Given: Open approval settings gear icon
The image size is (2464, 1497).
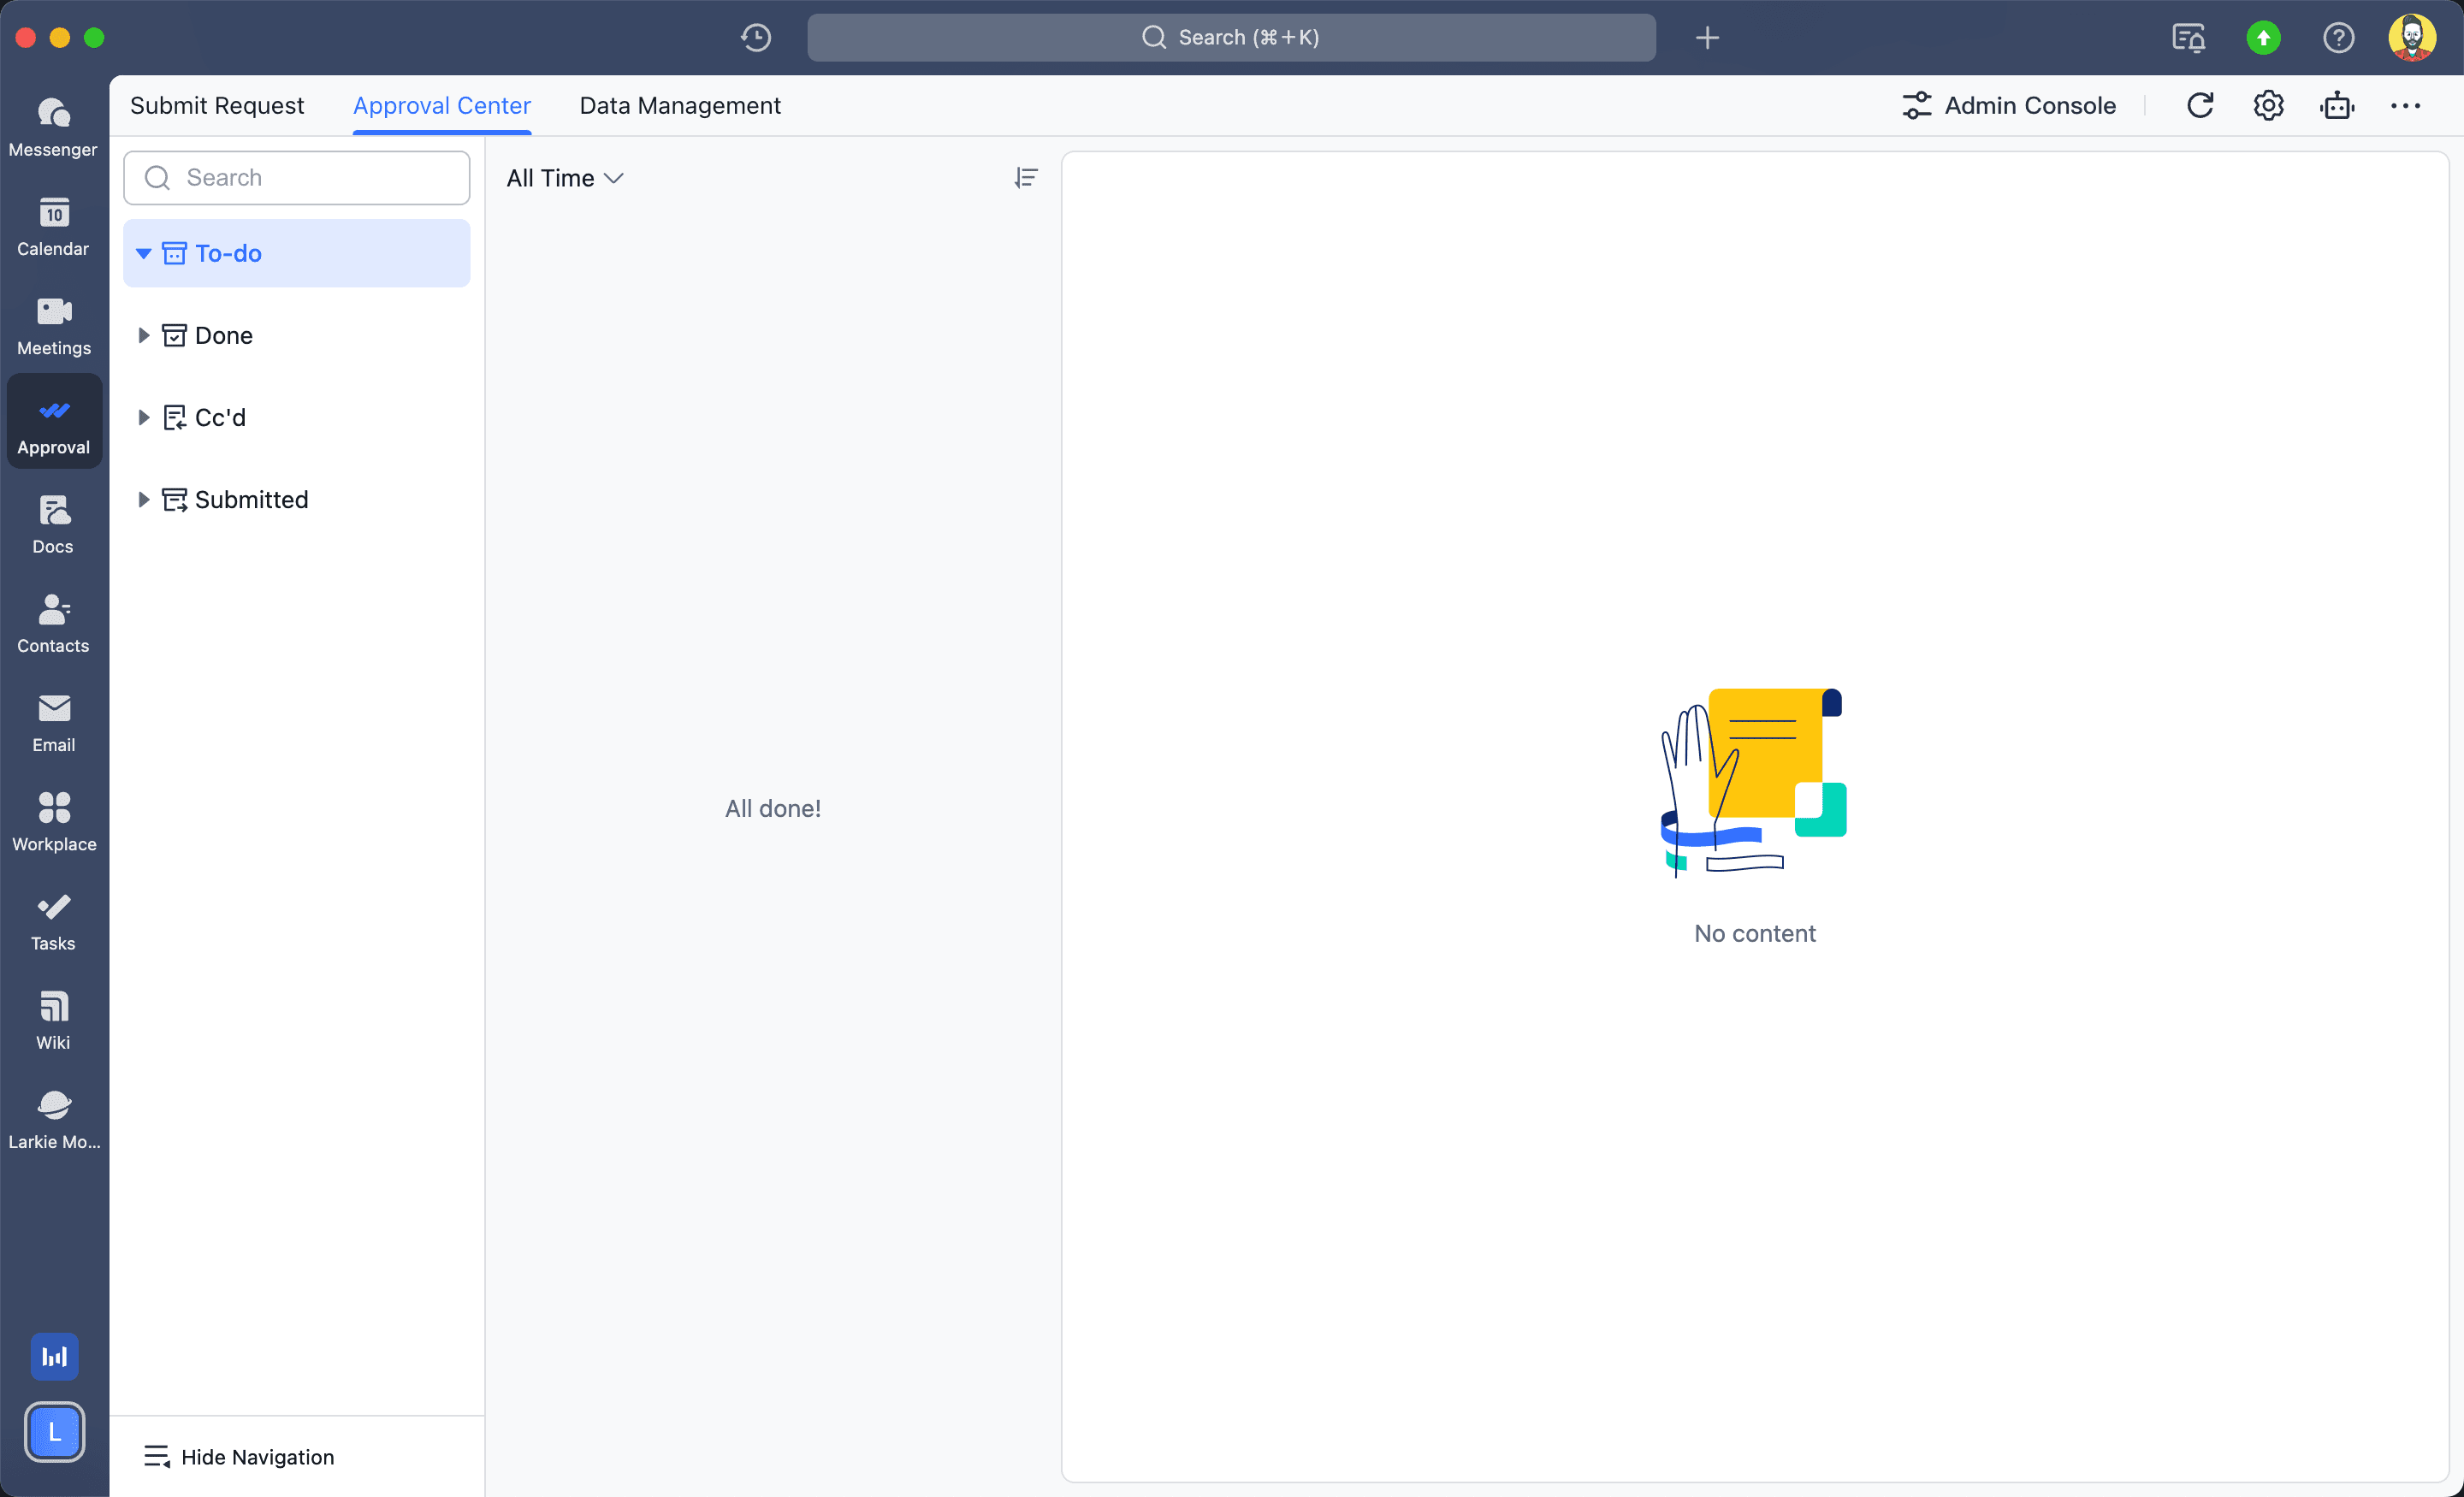Looking at the screenshot, I should click(x=2267, y=105).
